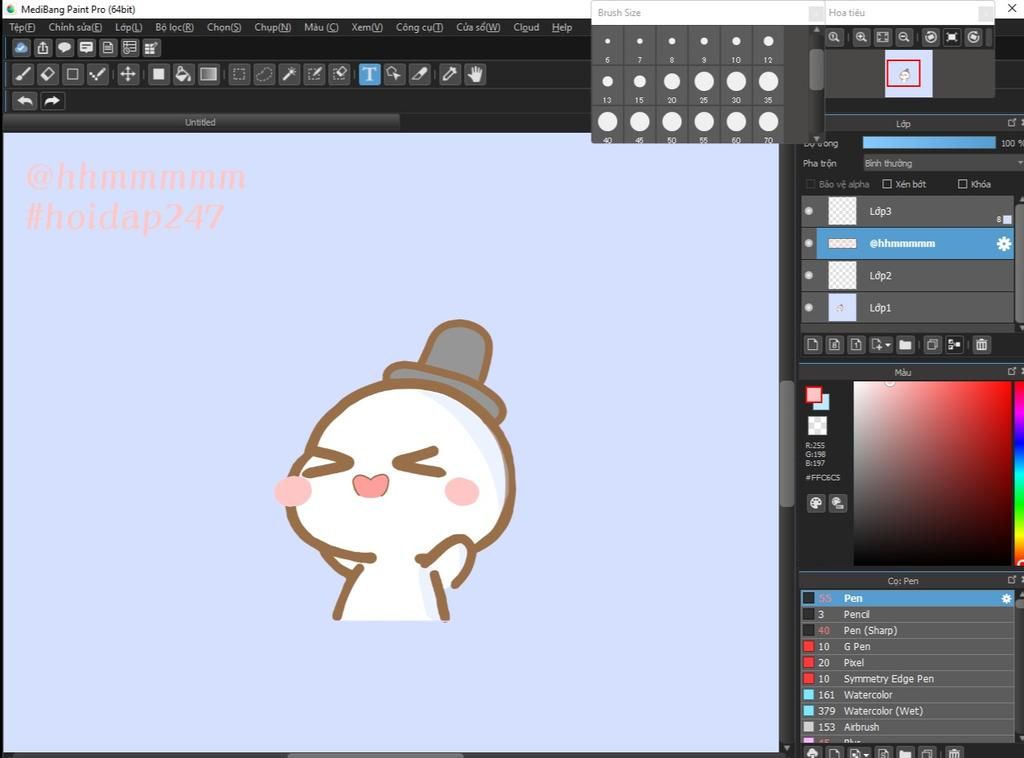This screenshot has height=758, width=1024.
Task: Fit canvas to window in navigator
Action: [882, 37]
